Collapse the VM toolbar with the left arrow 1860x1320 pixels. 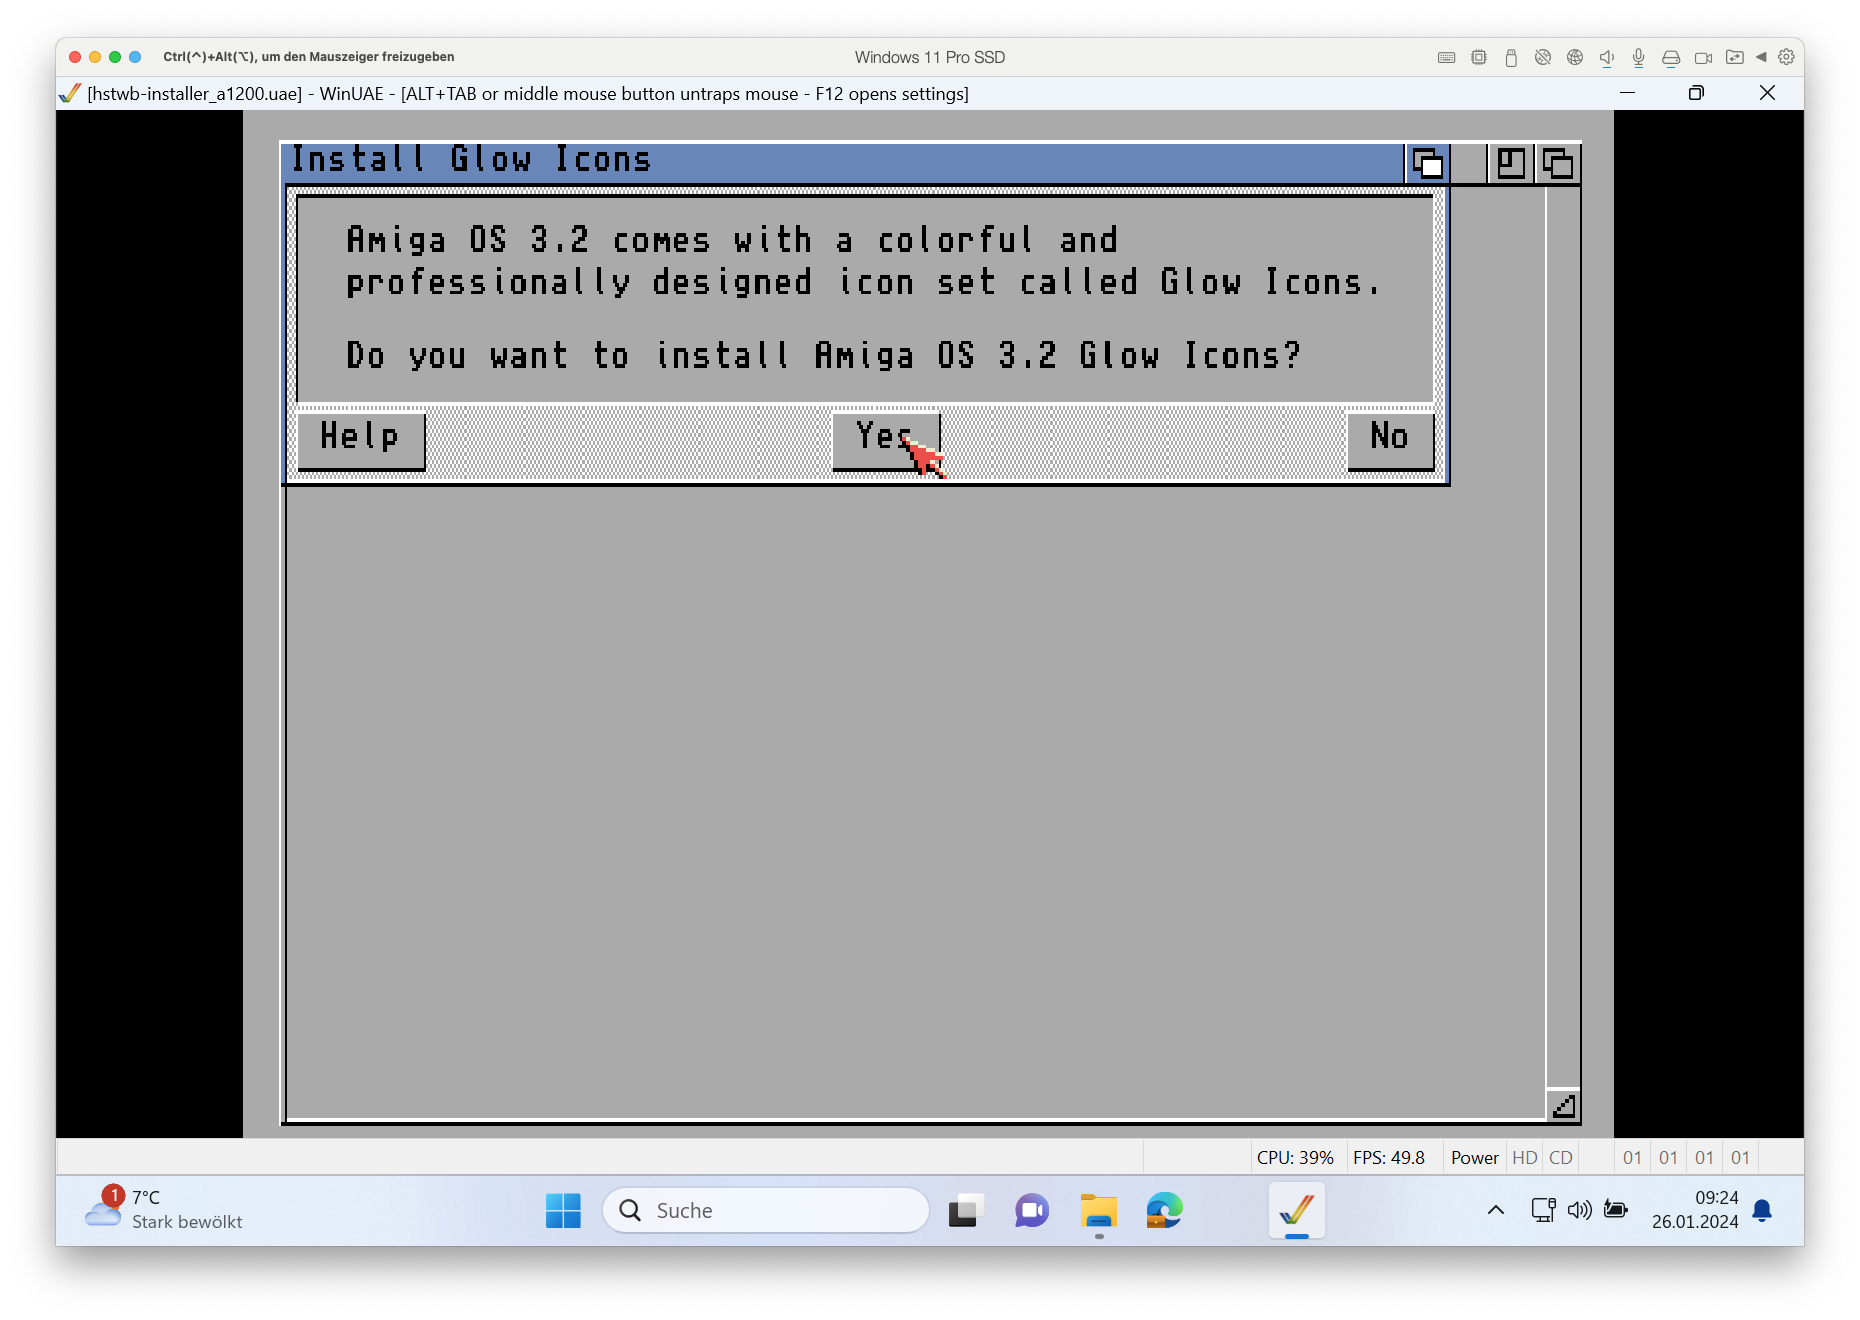[1761, 58]
